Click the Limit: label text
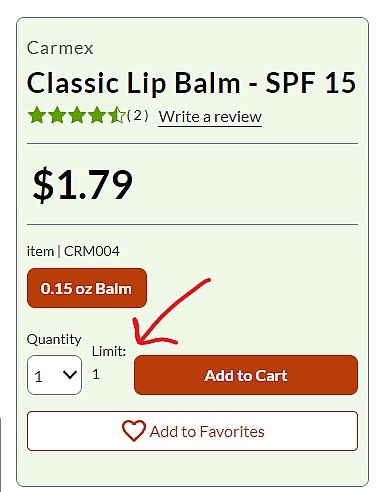 (x=109, y=351)
